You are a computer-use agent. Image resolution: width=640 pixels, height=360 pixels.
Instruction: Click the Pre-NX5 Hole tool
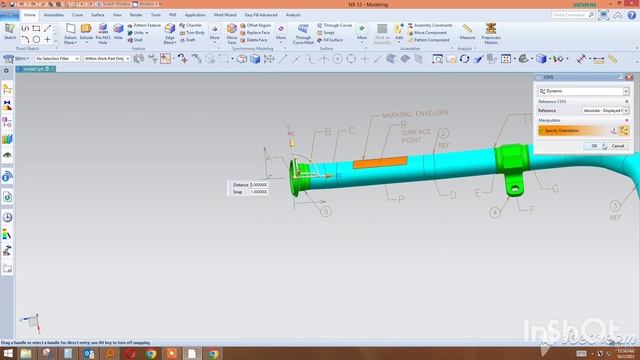(x=102, y=33)
